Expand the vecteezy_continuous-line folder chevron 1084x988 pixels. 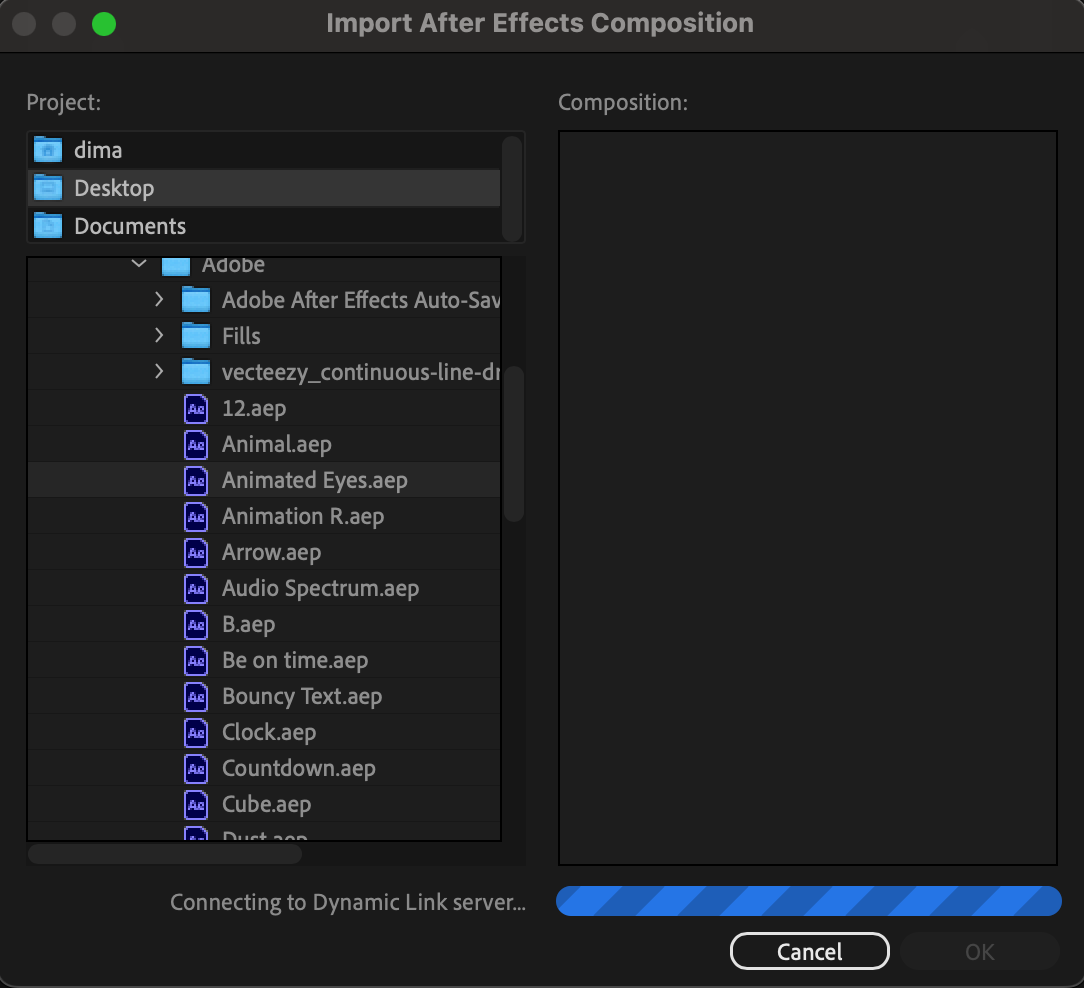coord(159,371)
